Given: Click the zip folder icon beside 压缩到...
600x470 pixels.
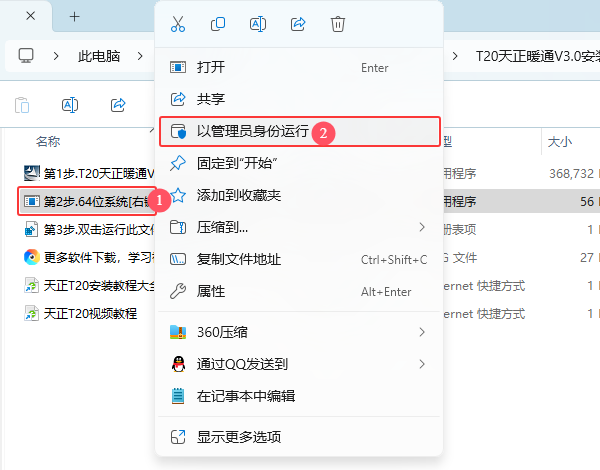Looking at the screenshot, I should (x=178, y=227).
